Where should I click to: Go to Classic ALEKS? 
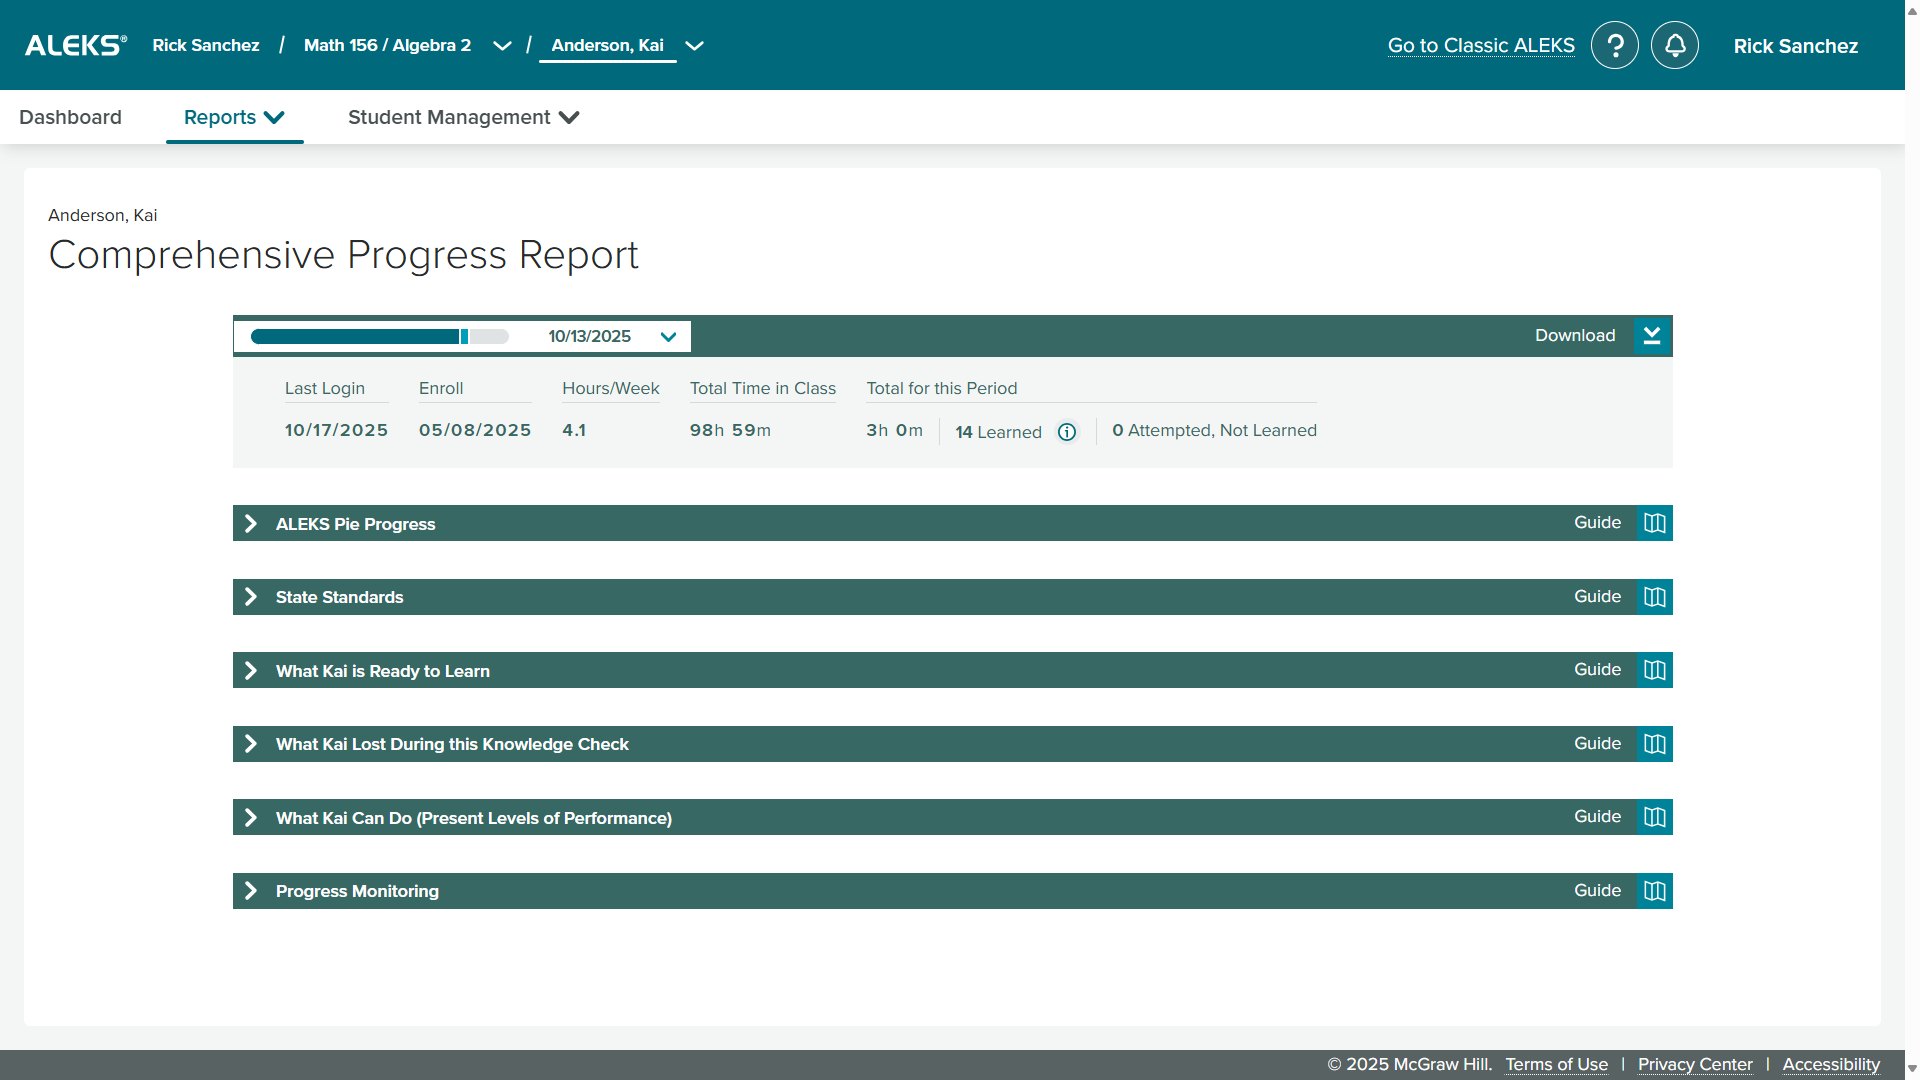tap(1481, 45)
